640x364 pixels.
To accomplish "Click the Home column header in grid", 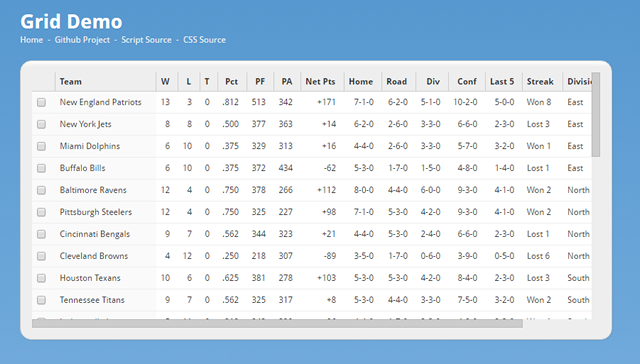I will (362, 82).
